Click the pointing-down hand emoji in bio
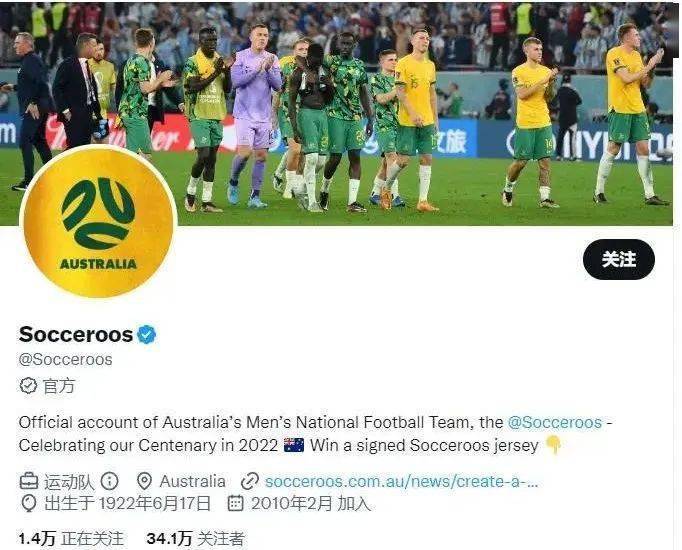This screenshot has width=682, height=550. pyautogui.click(x=553, y=445)
